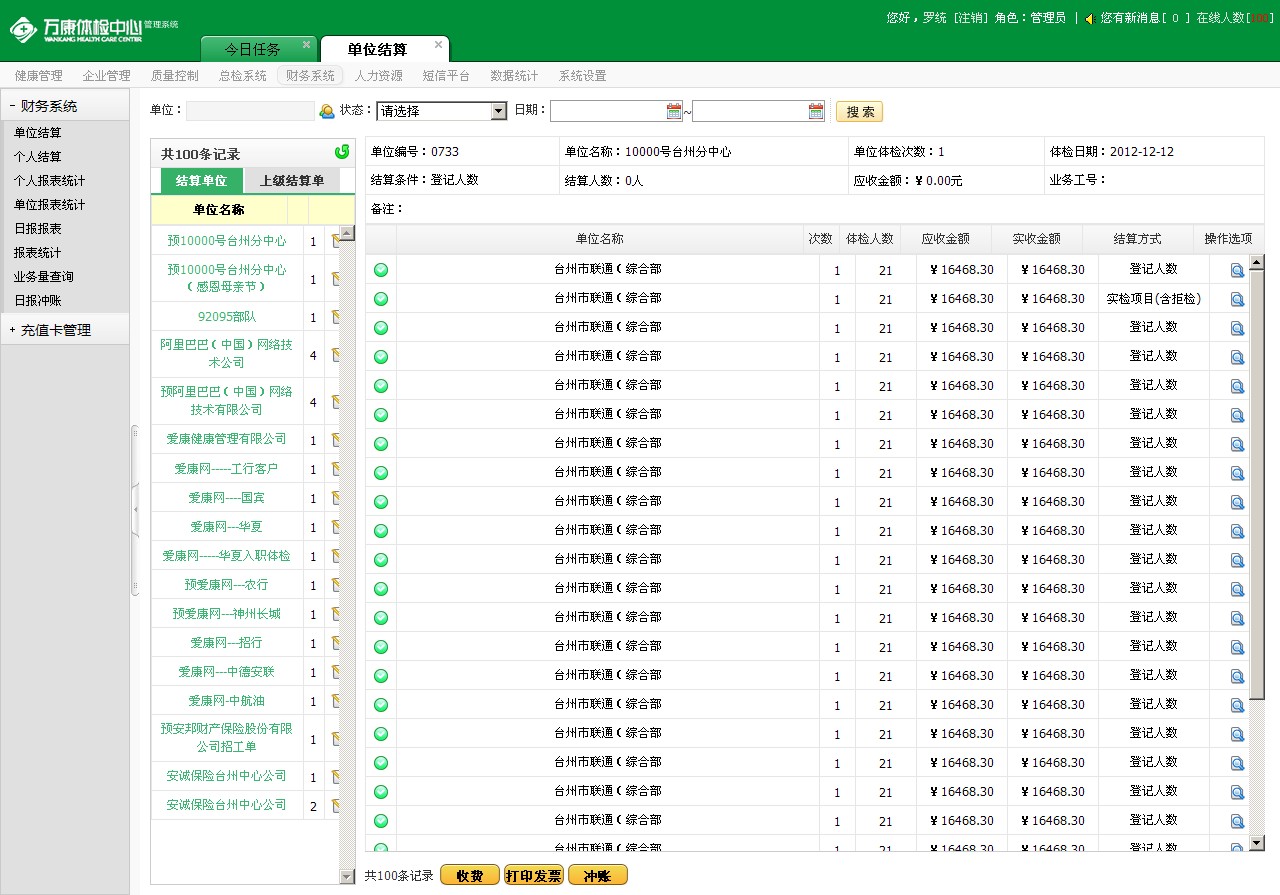The image size is (1280, 895).
Task: Click the 注销 logout link
Action: [969, 18]
